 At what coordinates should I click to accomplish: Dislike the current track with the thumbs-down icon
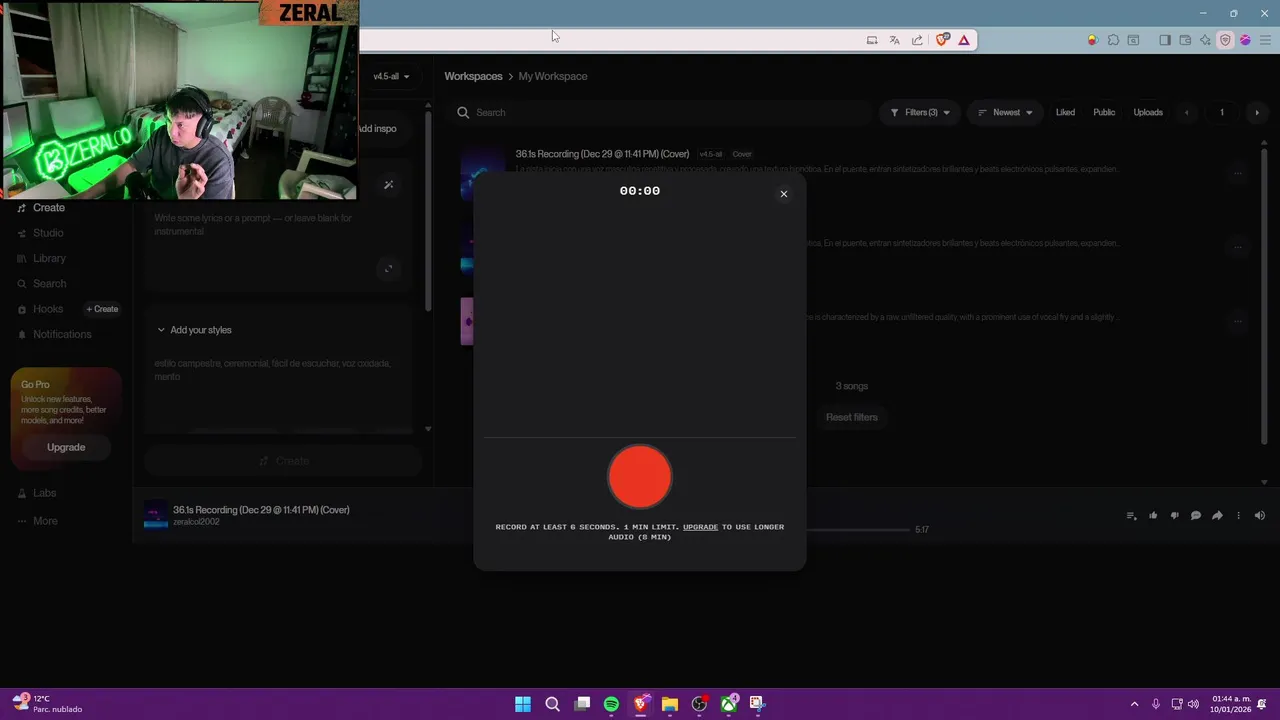[x=1174, y=516]
